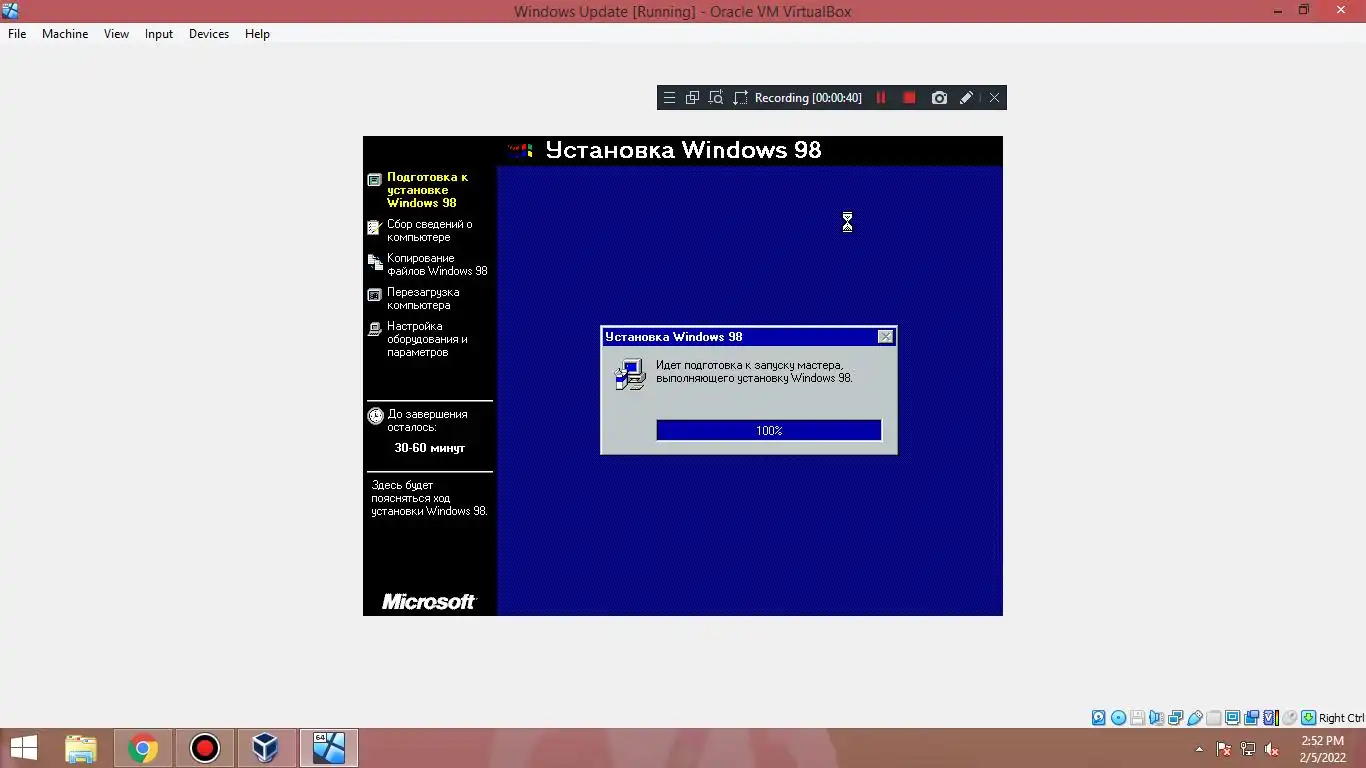Viewport: 1366px width, 768px height.
Task: Click the VirtualBox floppy disk status icon
Action: point(1137,718)
